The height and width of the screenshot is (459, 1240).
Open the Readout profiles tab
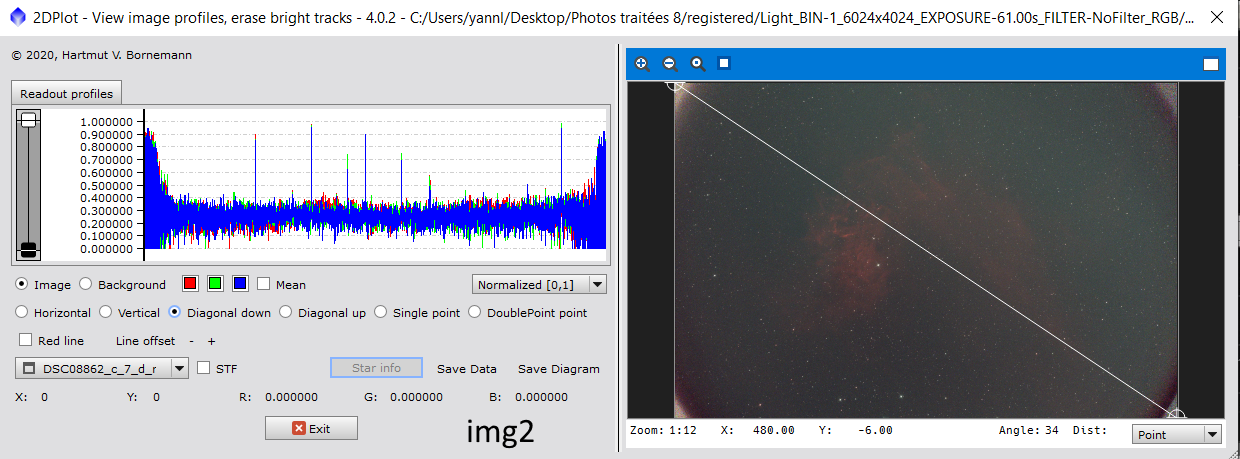(x=67, y=93)
